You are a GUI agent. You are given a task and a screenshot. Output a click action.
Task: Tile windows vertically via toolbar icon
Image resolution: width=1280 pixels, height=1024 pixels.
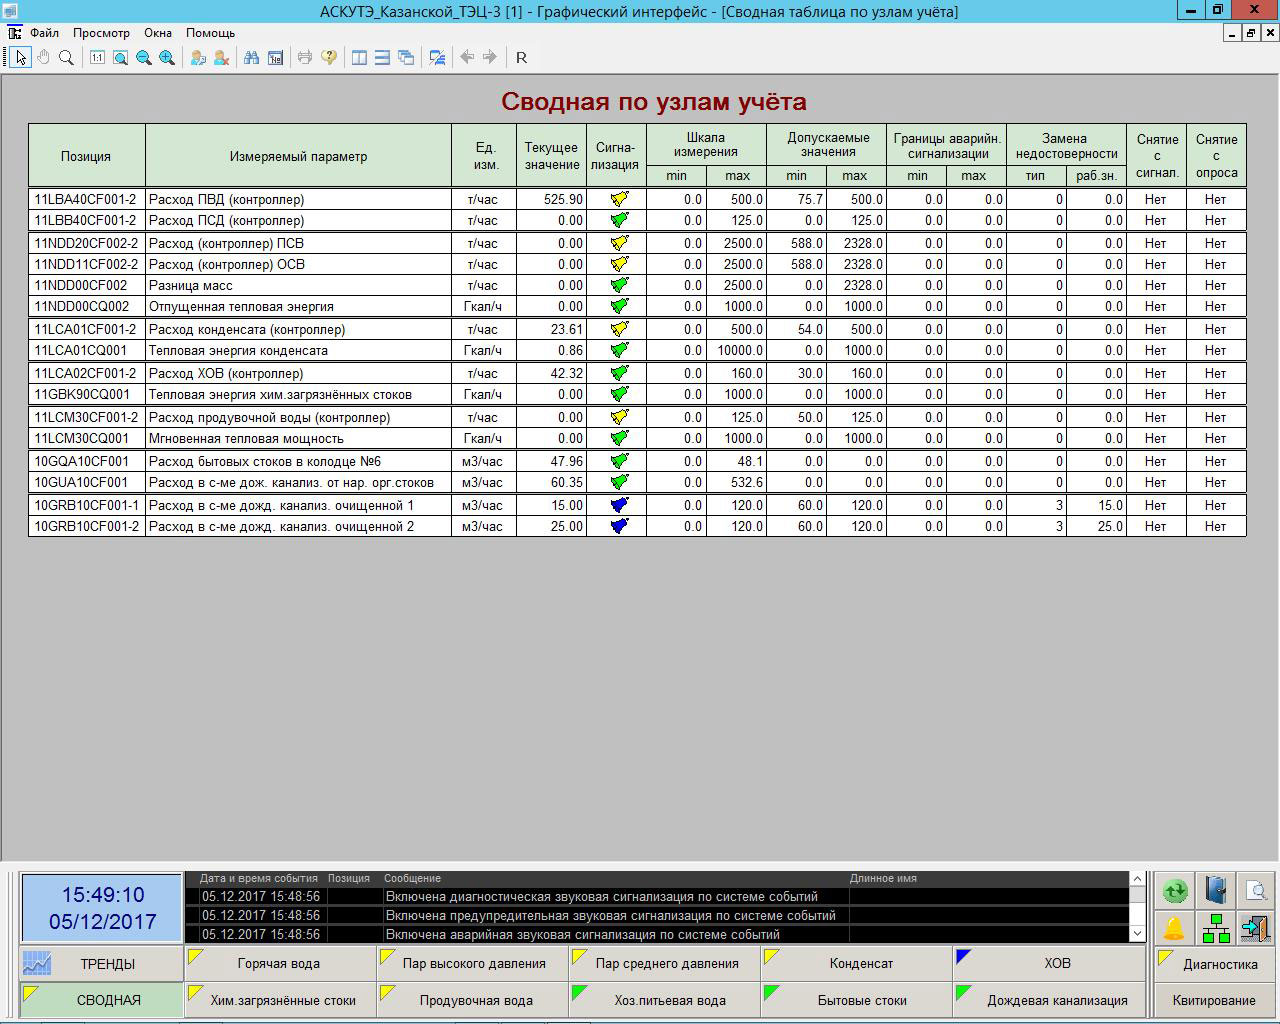(x=359, y=57)
